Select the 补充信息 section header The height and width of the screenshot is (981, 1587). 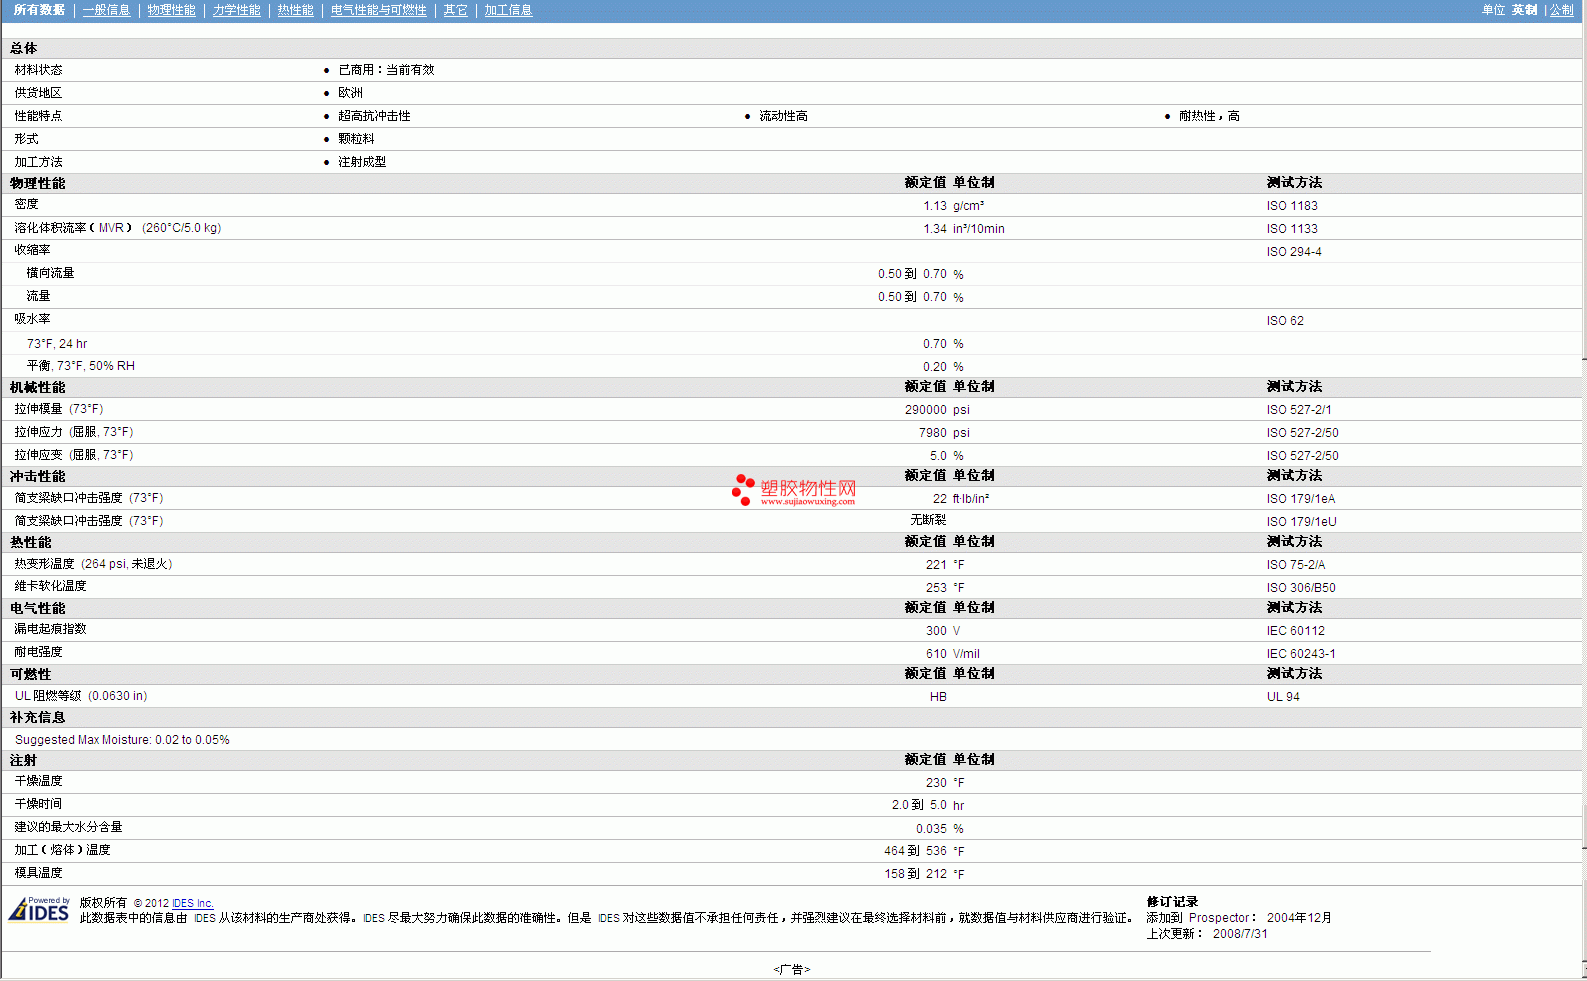click(37, 717)
